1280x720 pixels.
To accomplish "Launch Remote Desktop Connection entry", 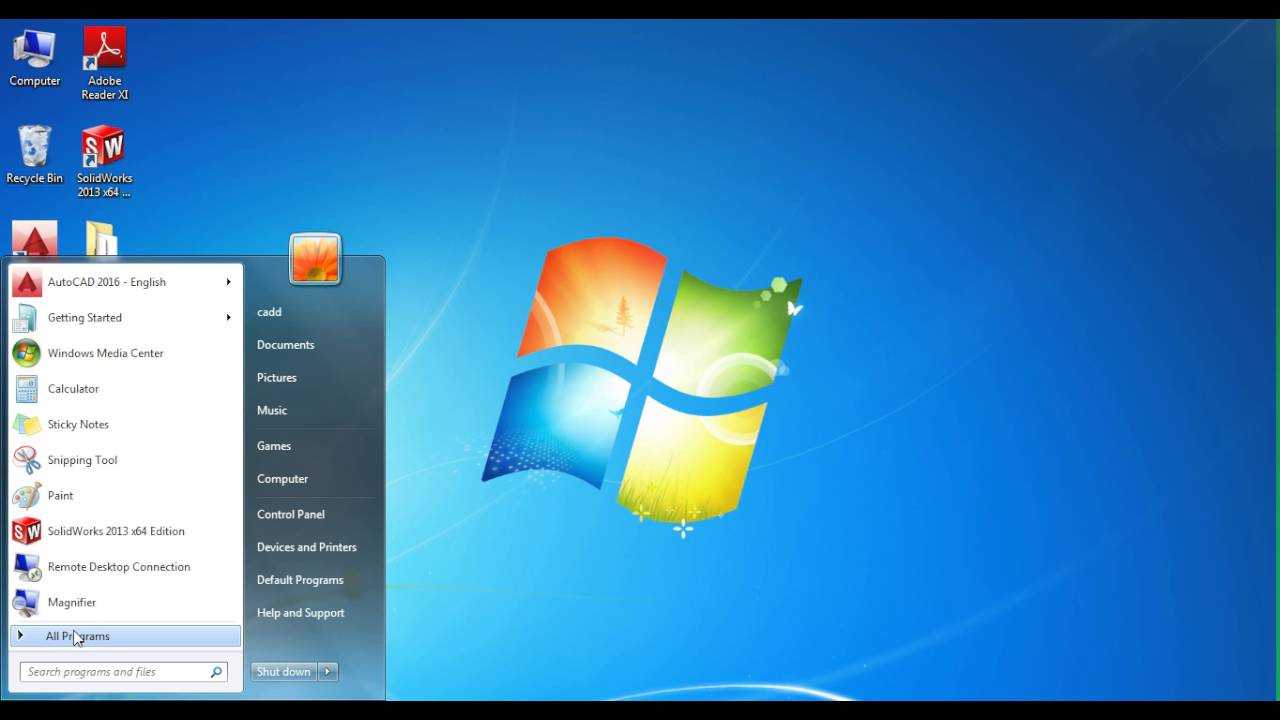I will point(125,567).
